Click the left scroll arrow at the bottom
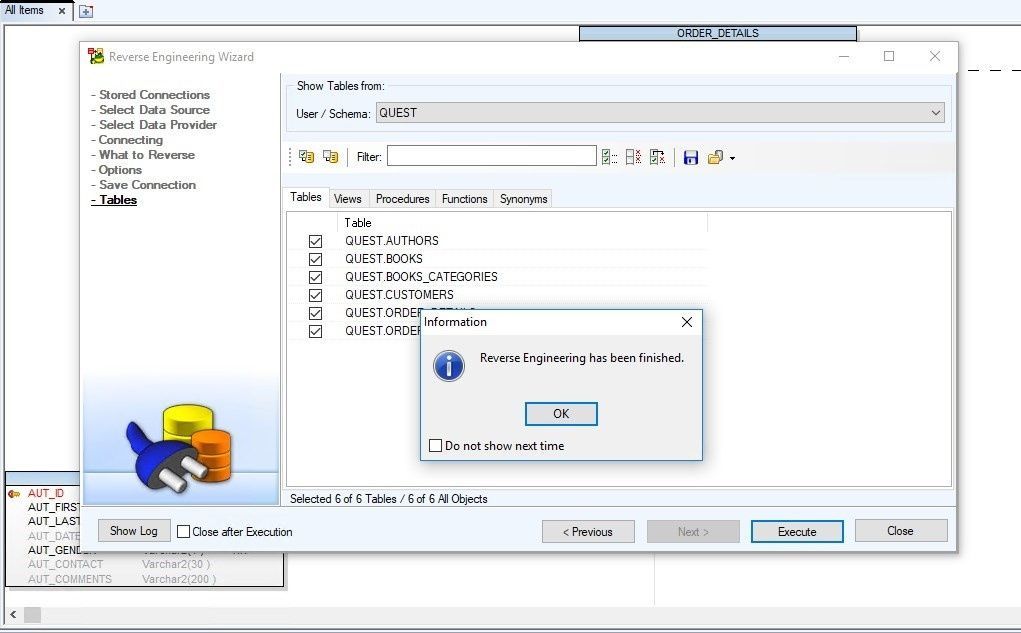Screen dimensions: 1021x633 [x=13, y=614]
